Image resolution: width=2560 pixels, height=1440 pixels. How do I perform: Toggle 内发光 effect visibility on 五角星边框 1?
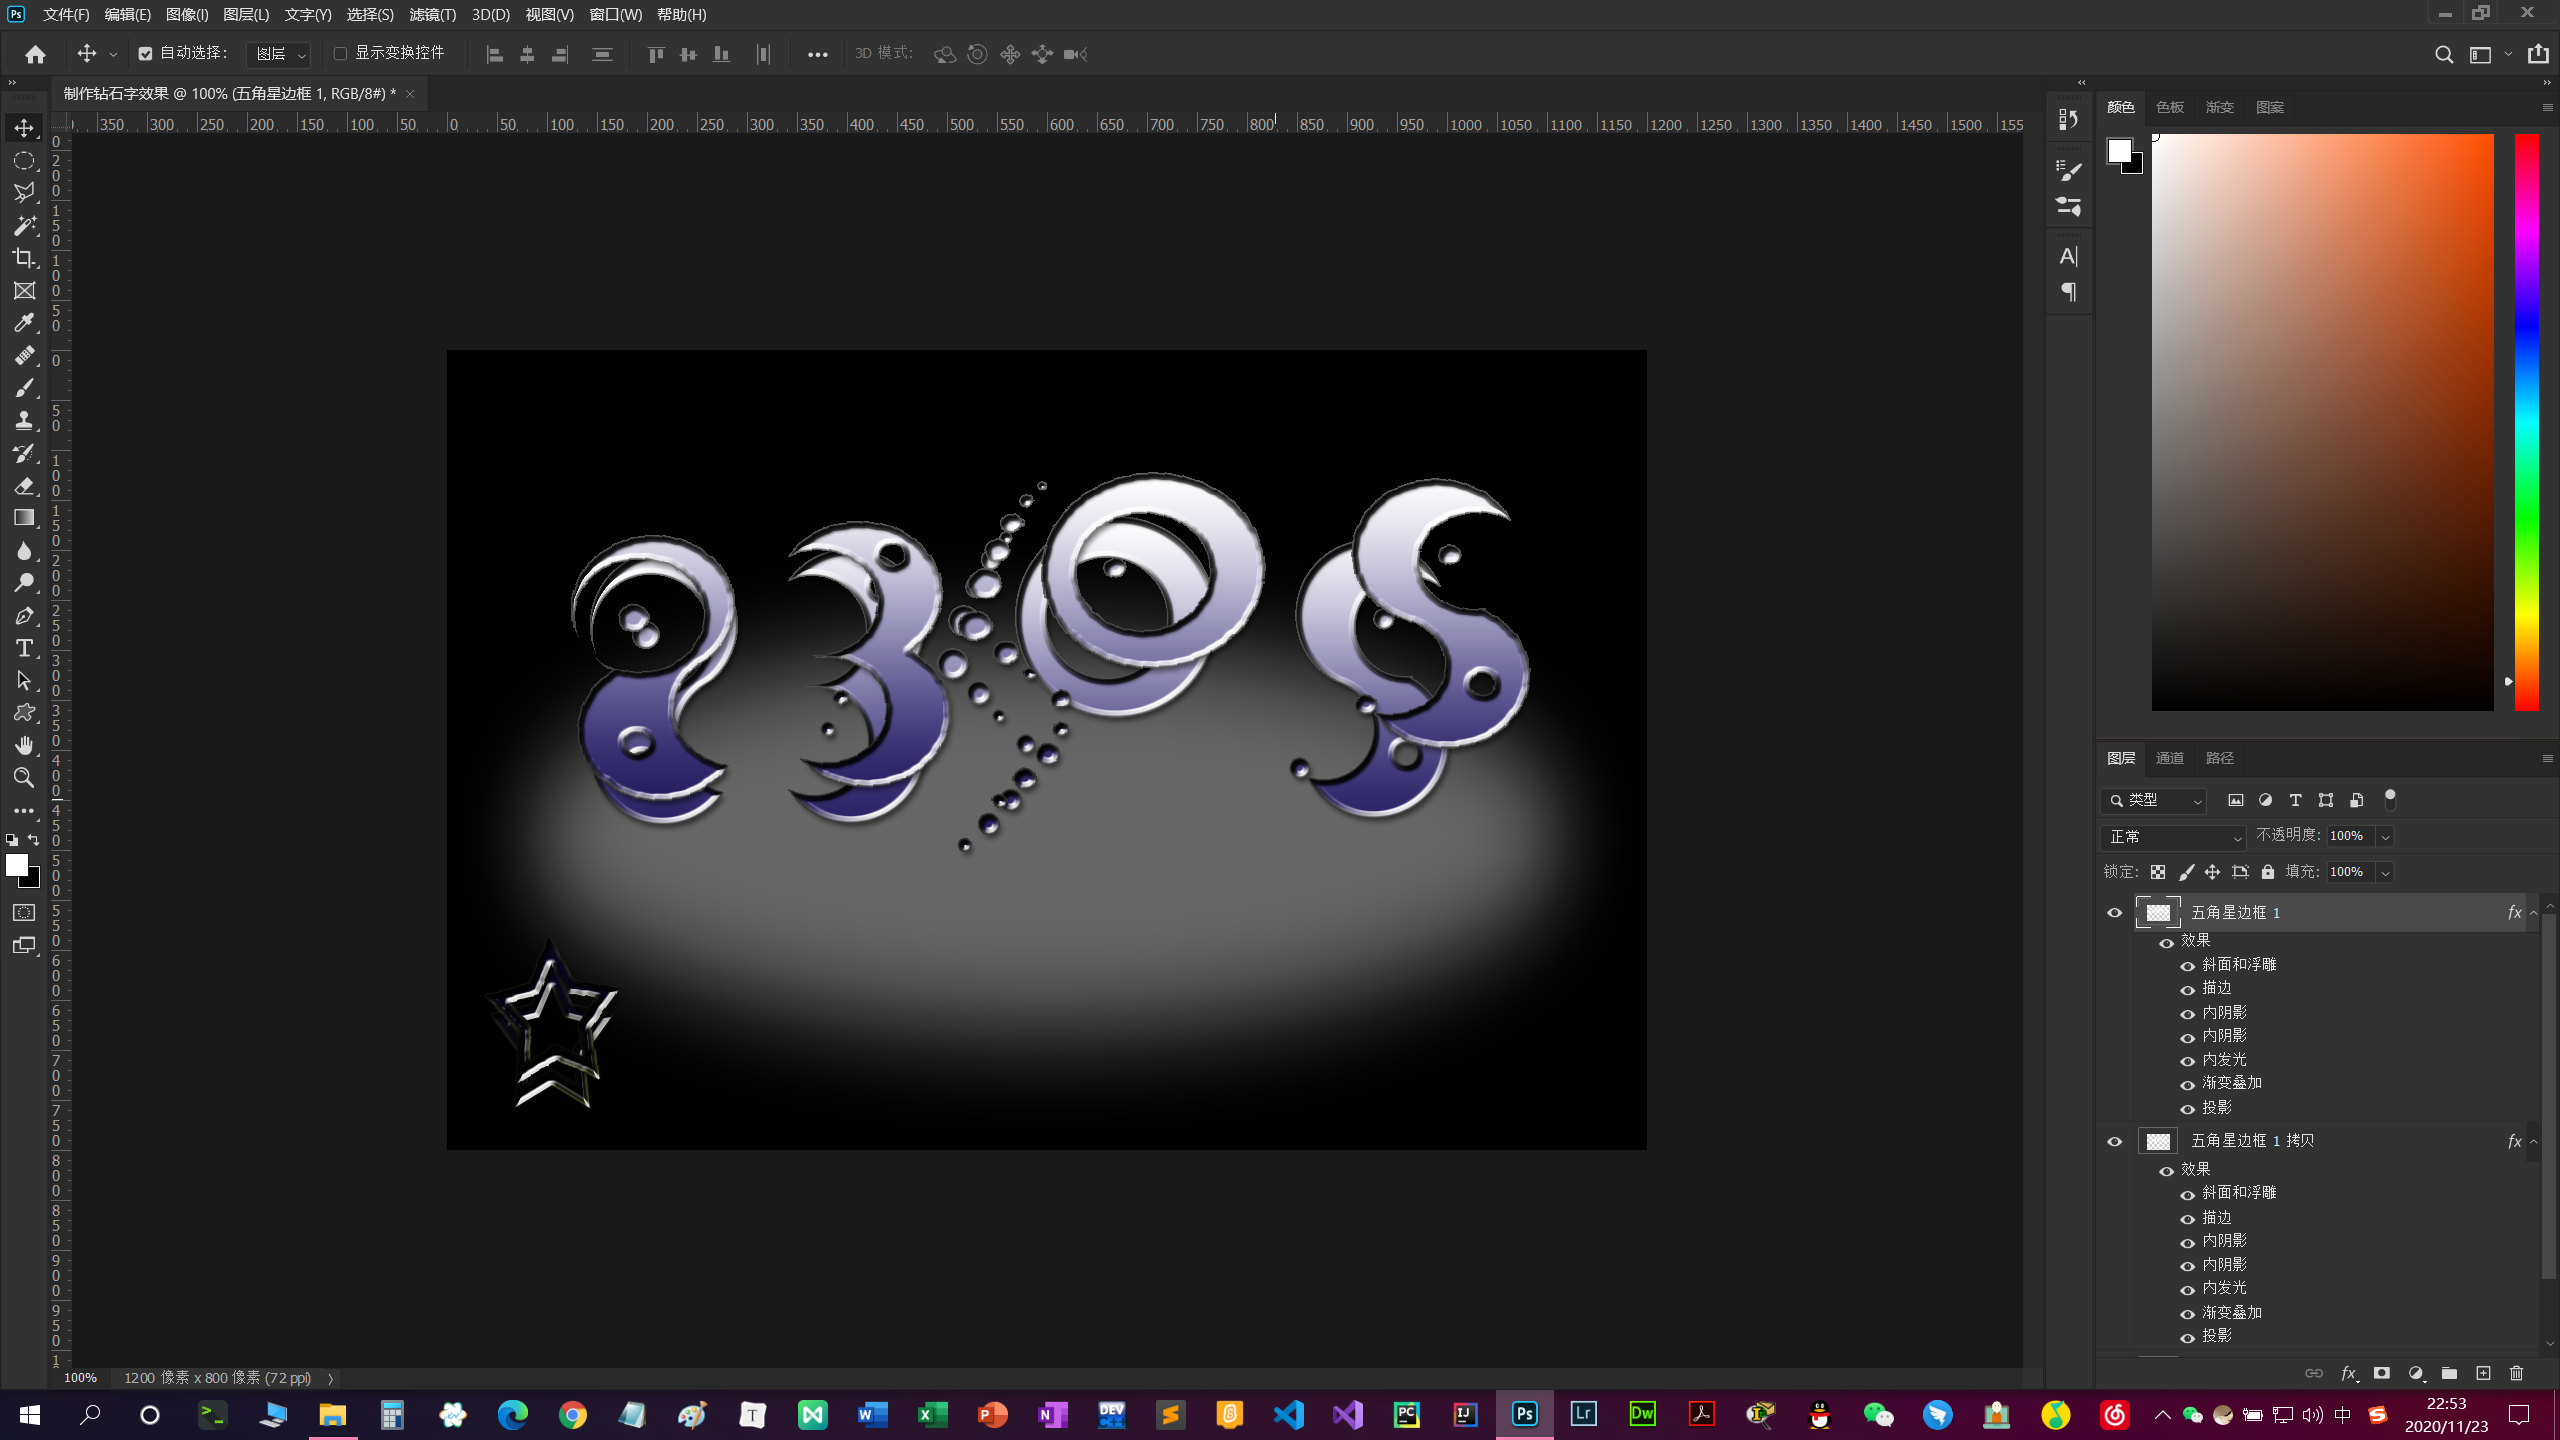point(2187,1061)
